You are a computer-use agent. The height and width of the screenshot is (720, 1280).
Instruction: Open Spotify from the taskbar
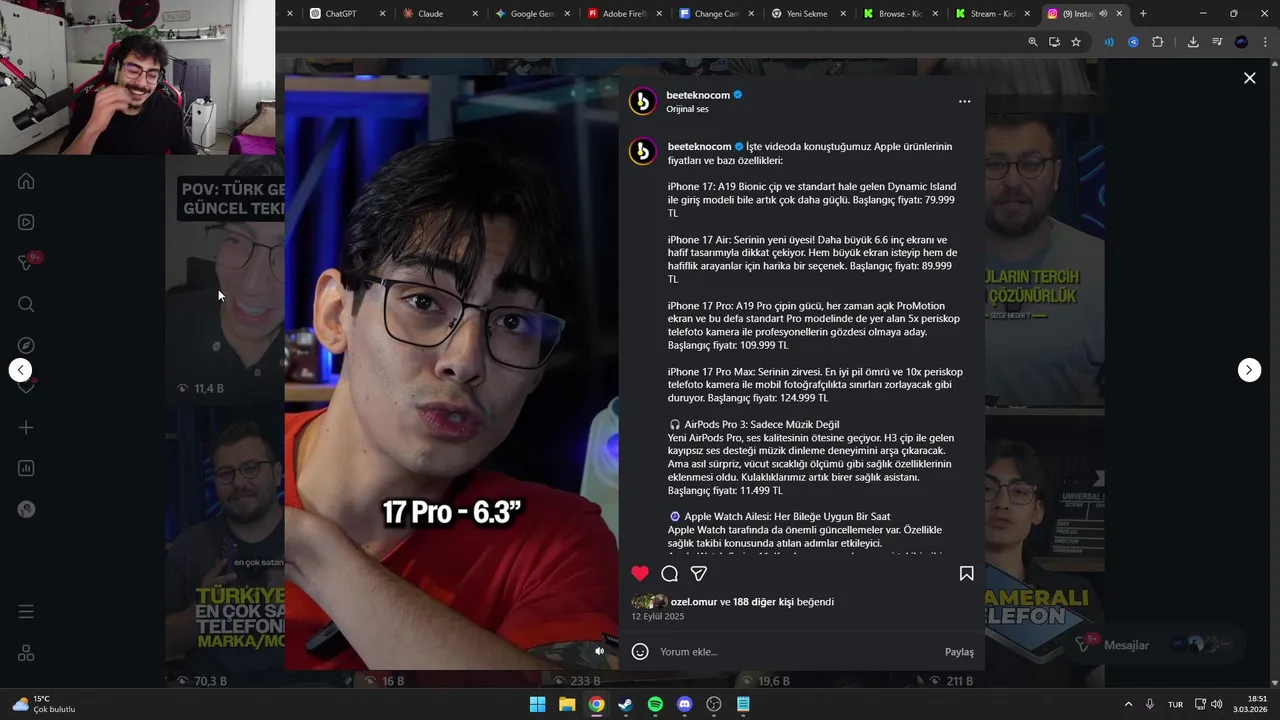655,704
